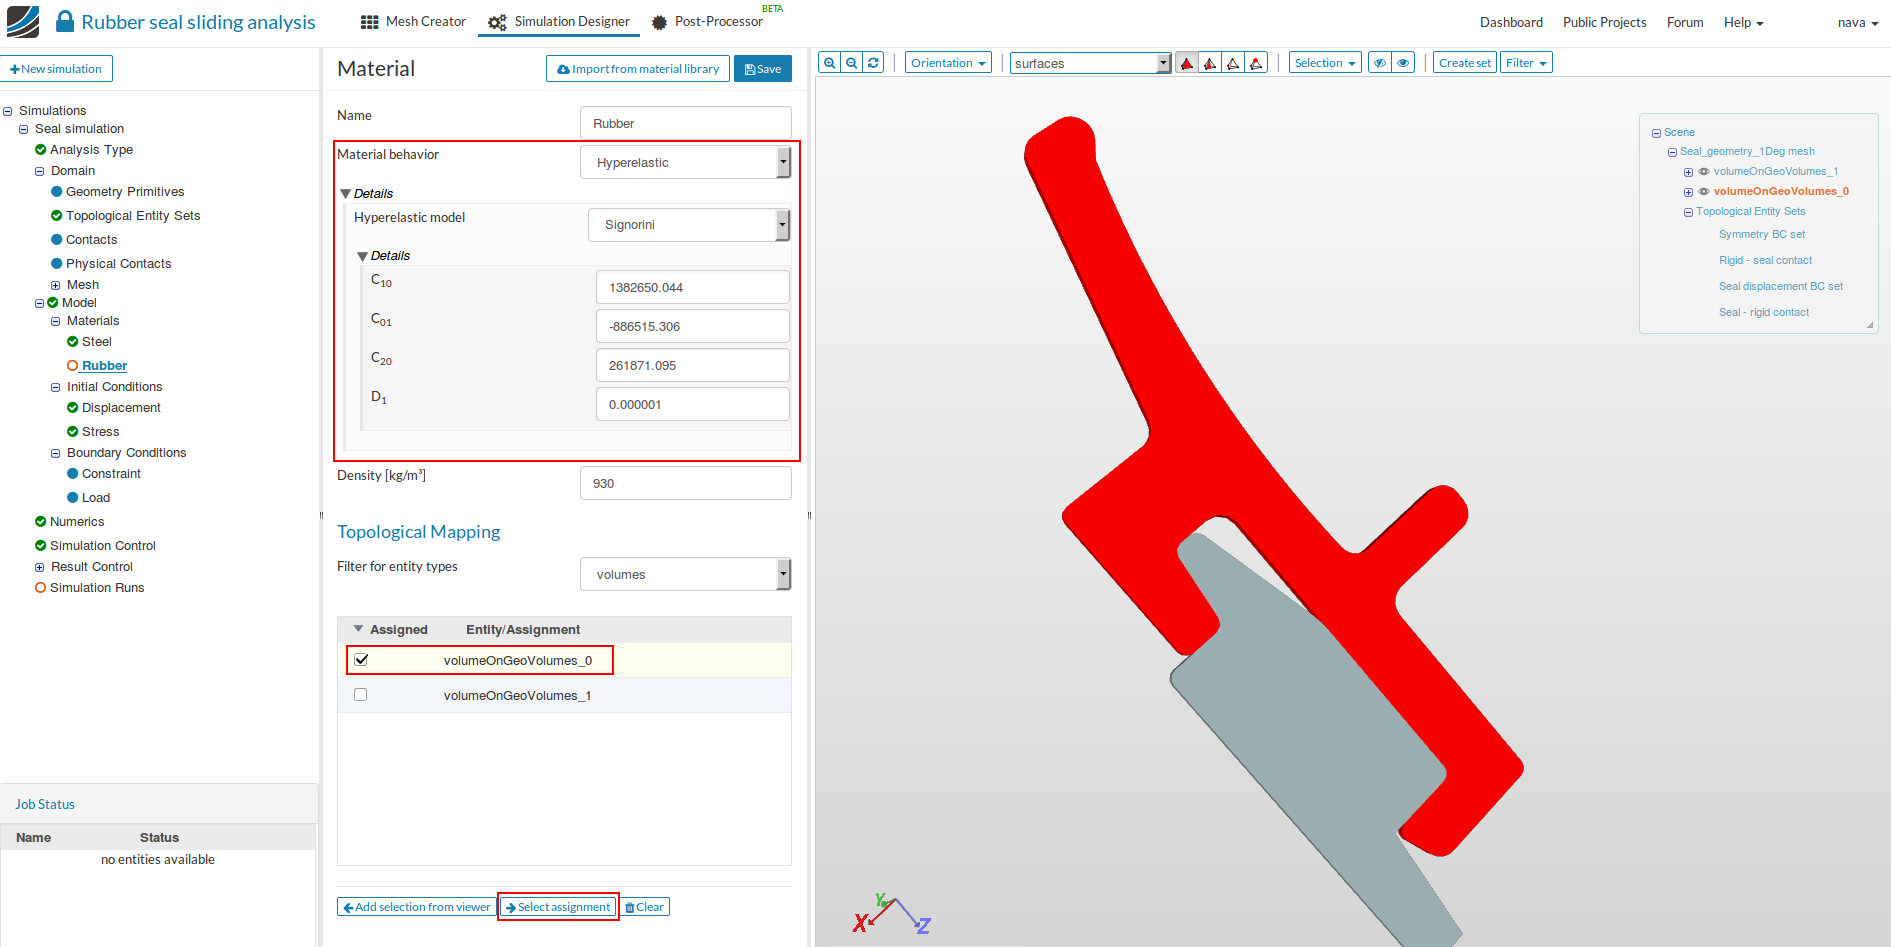Click the C10 coefficient input field
The image size is (1891, 947).
coord(692,287)
